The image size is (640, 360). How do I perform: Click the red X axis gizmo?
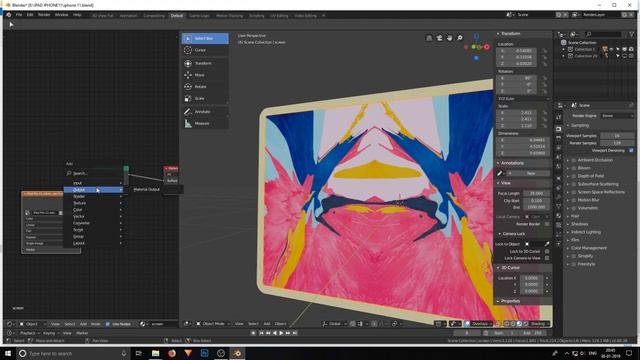[x=487, y=47]
